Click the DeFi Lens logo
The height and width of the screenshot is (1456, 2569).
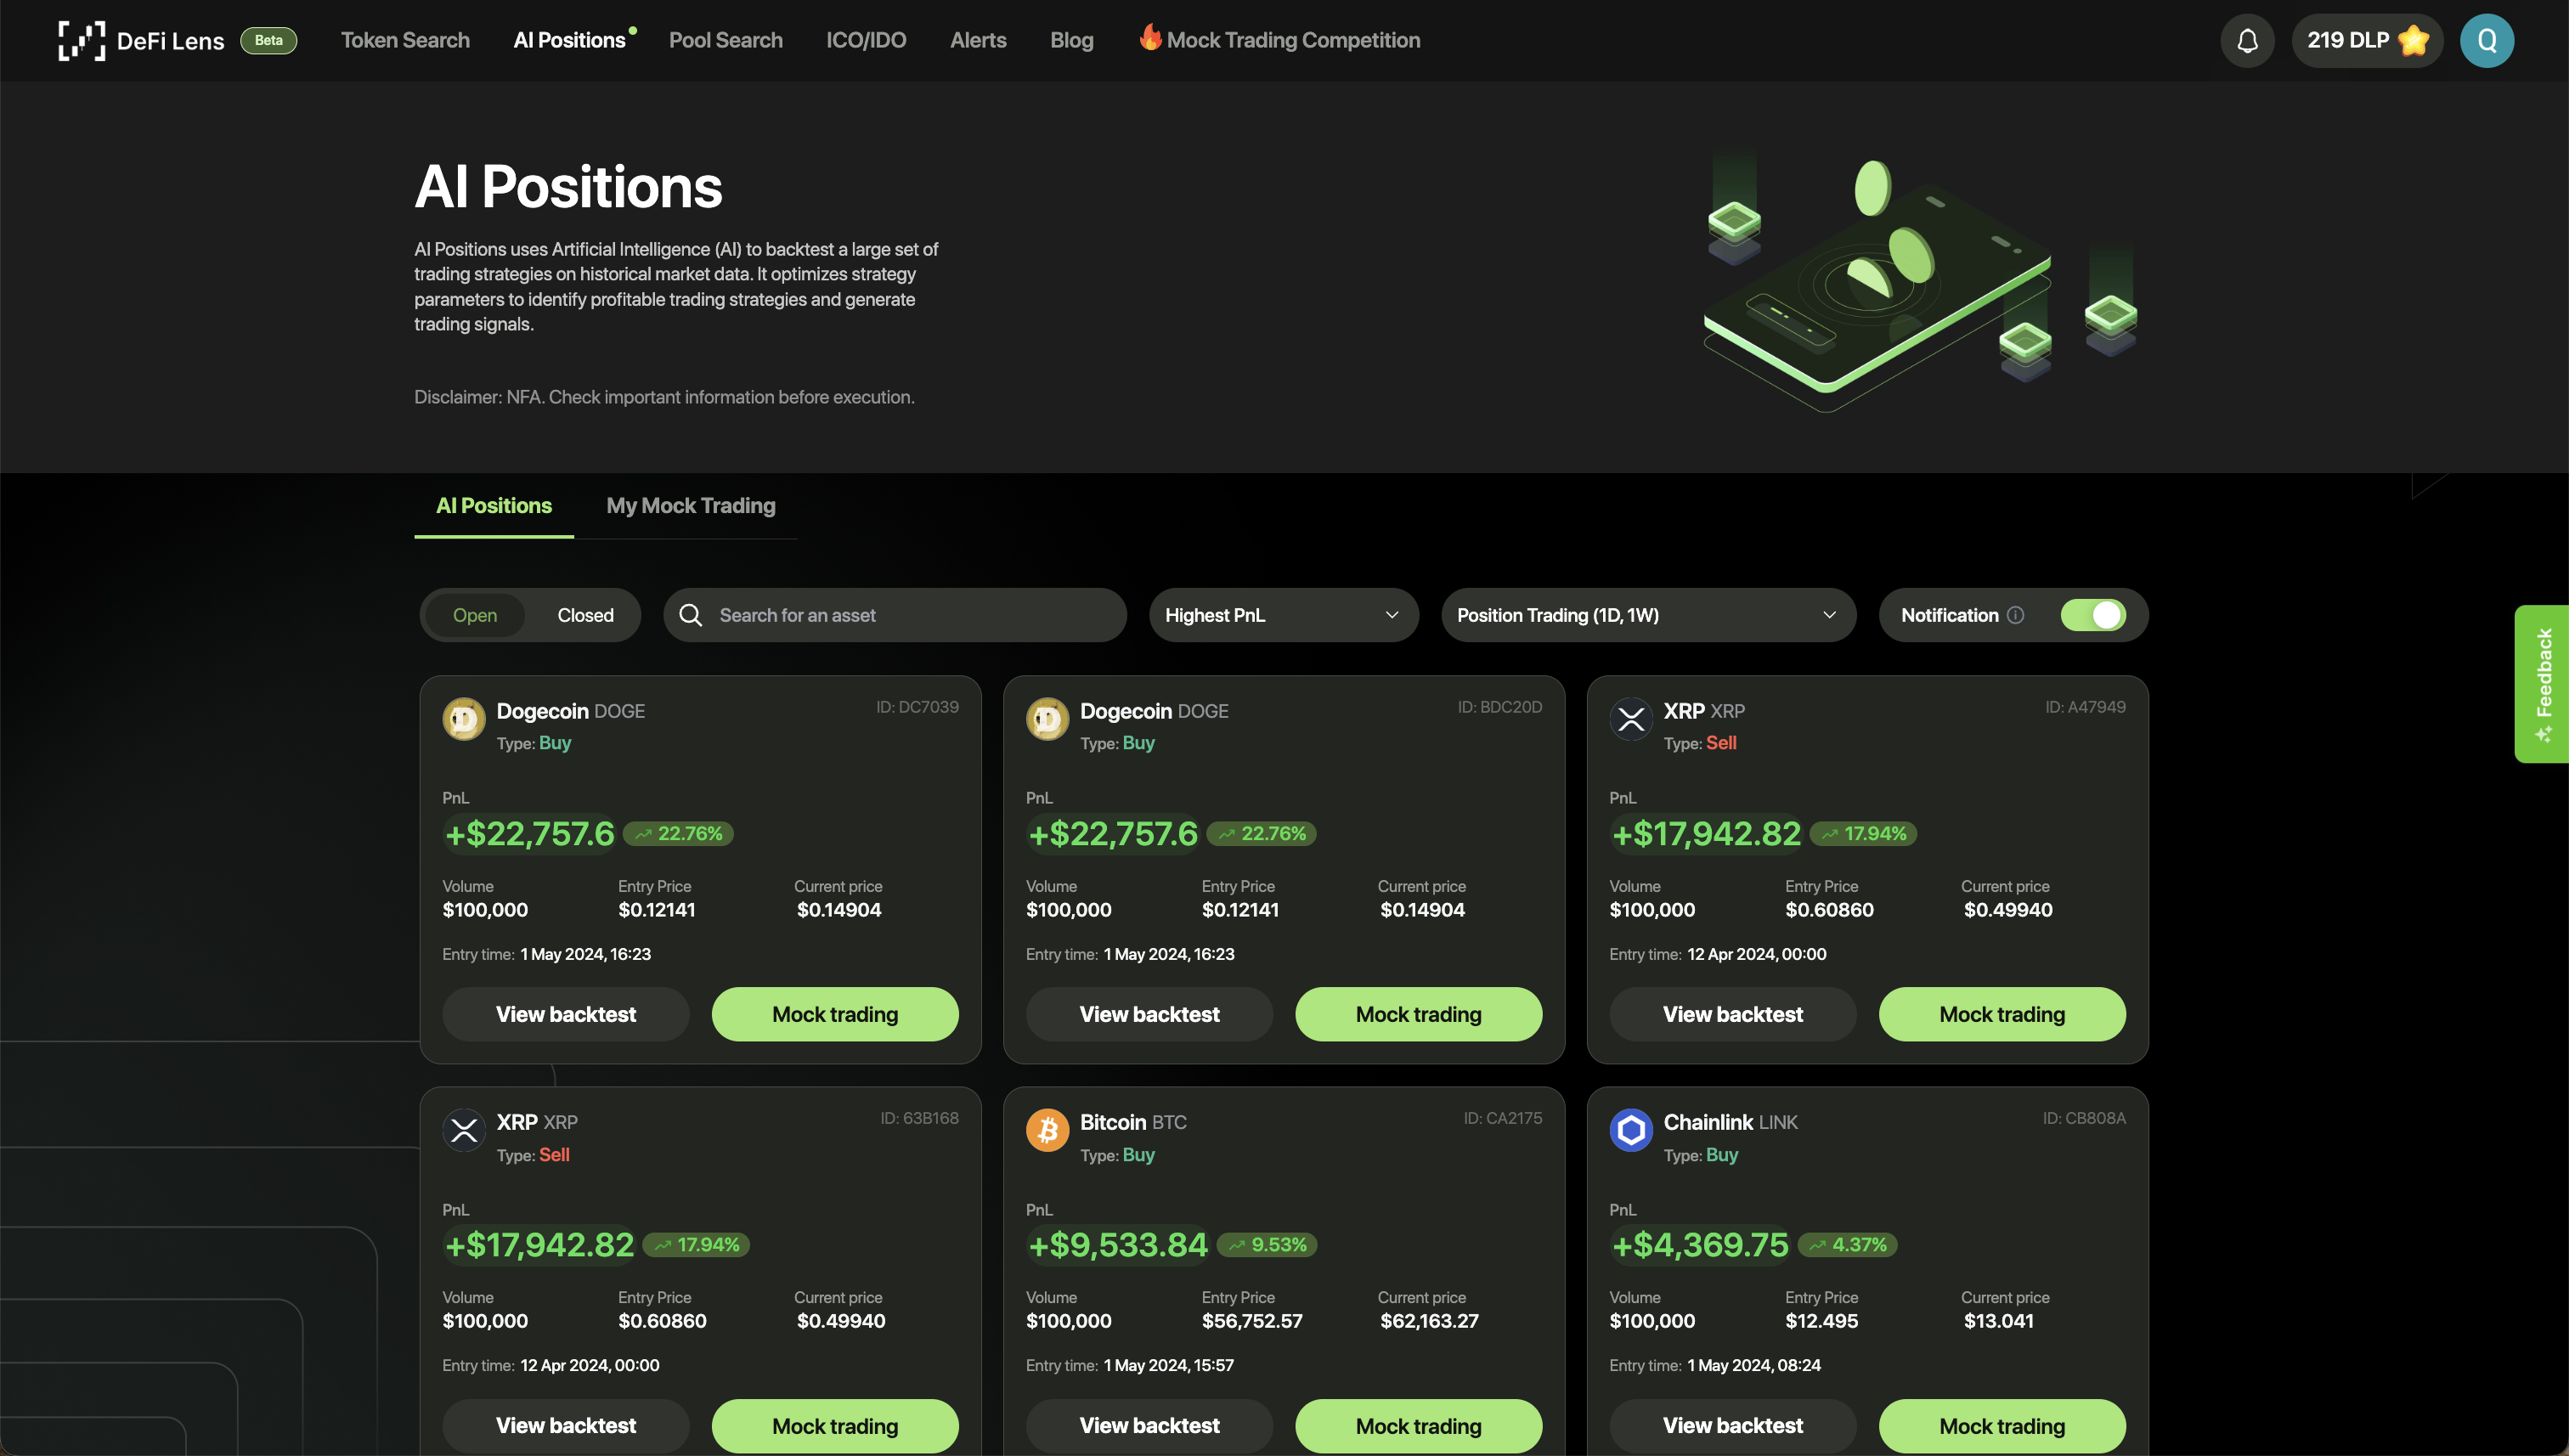tap(82, 41)
